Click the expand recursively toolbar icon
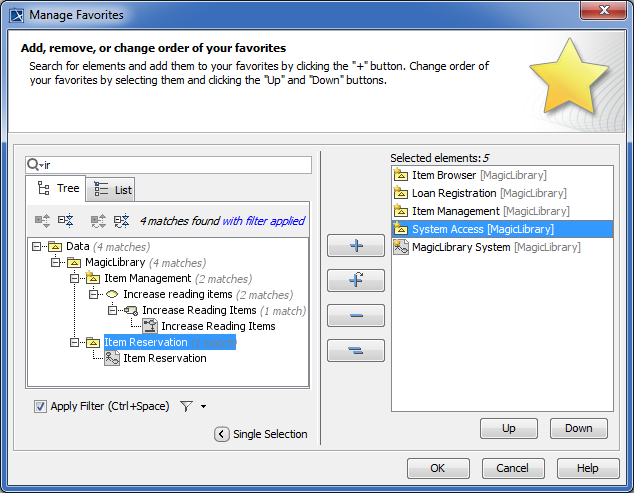Image resolution: width=634 pixels, height=493 pixels. point(98,221)
